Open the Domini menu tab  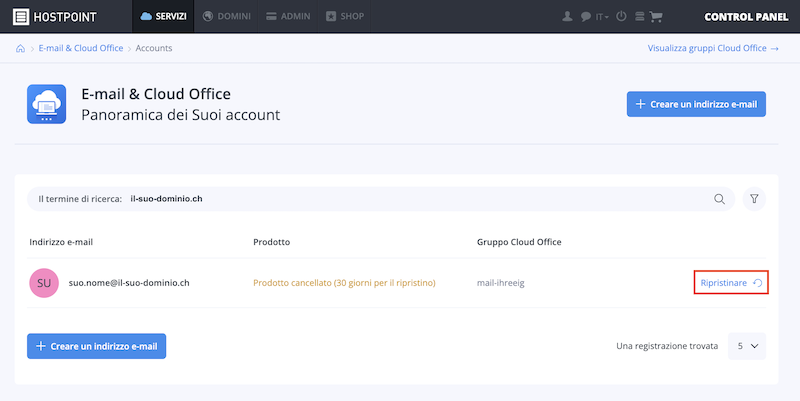(226, 16)
